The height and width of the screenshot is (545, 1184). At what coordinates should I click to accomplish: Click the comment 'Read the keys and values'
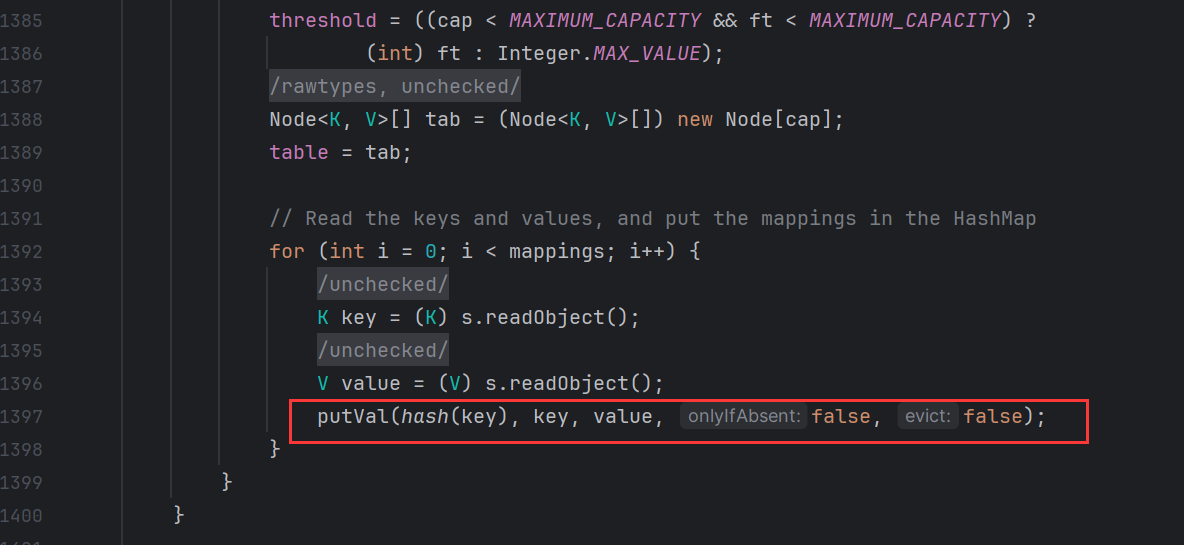pyautogui.click(x=449, y=219)
